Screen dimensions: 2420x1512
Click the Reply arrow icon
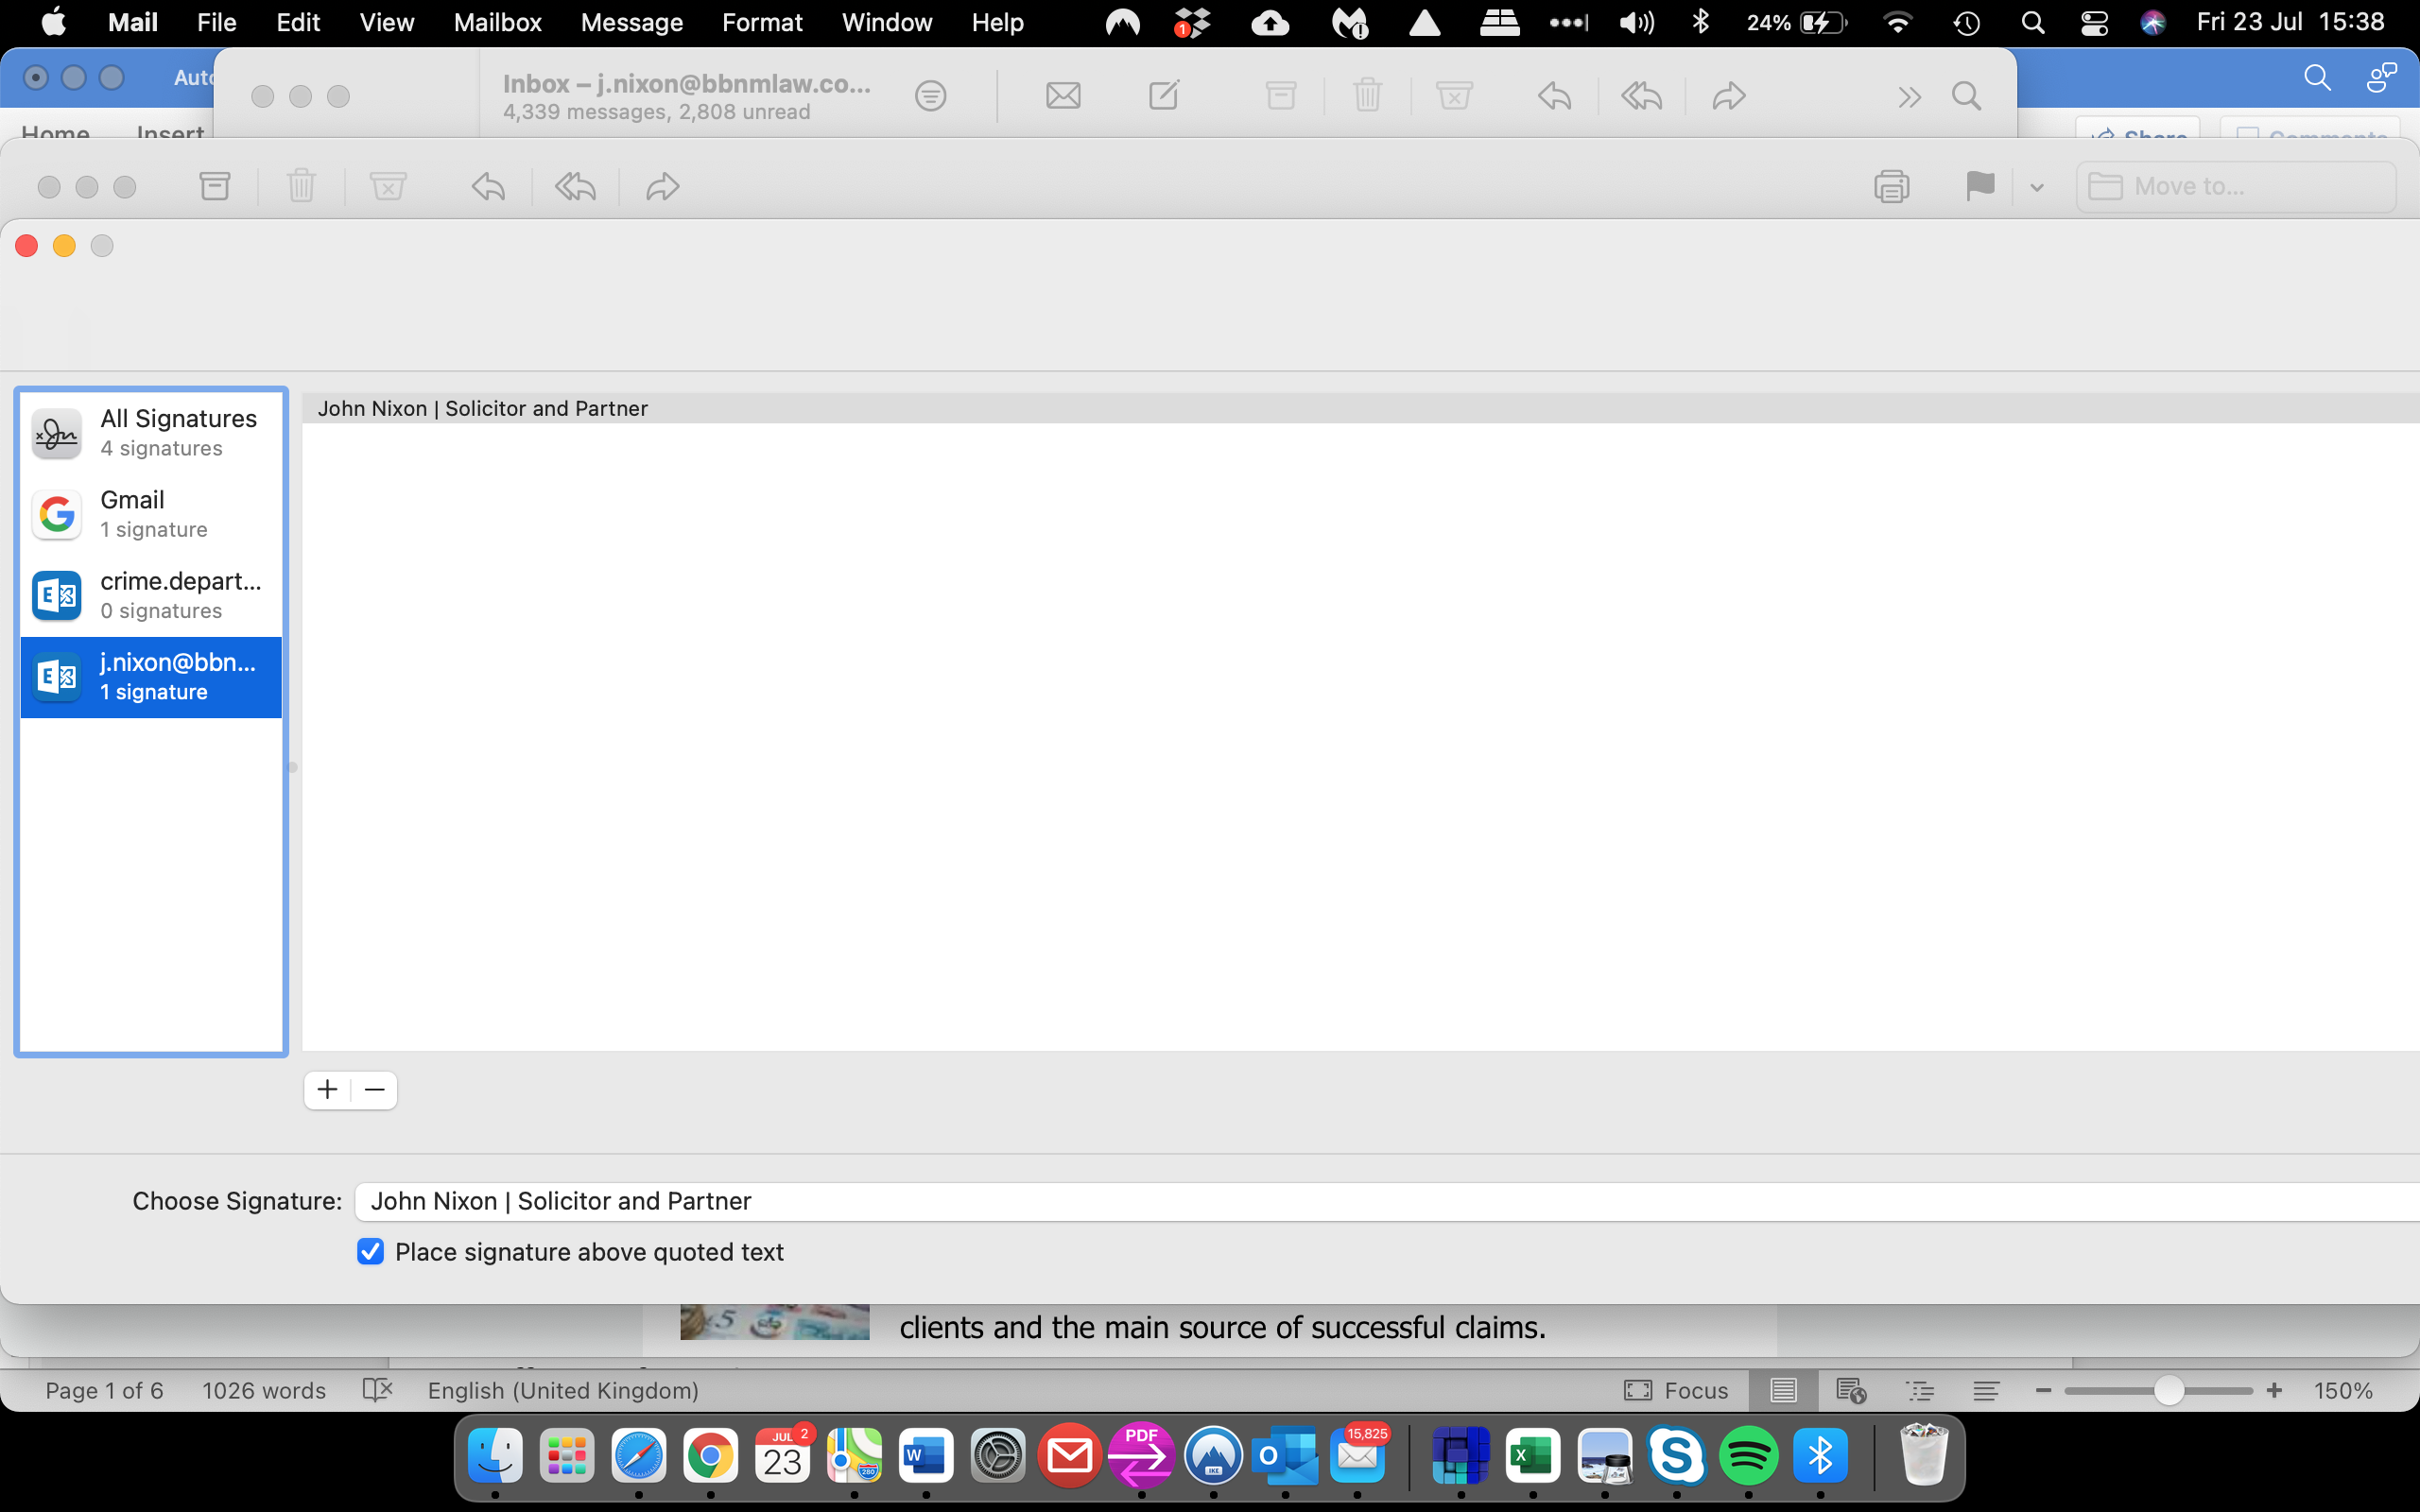point(488,186)
